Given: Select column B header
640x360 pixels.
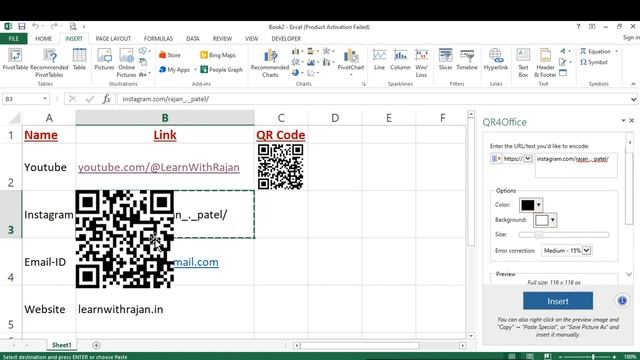Looking at the screenshot, I should click(165, 118).
